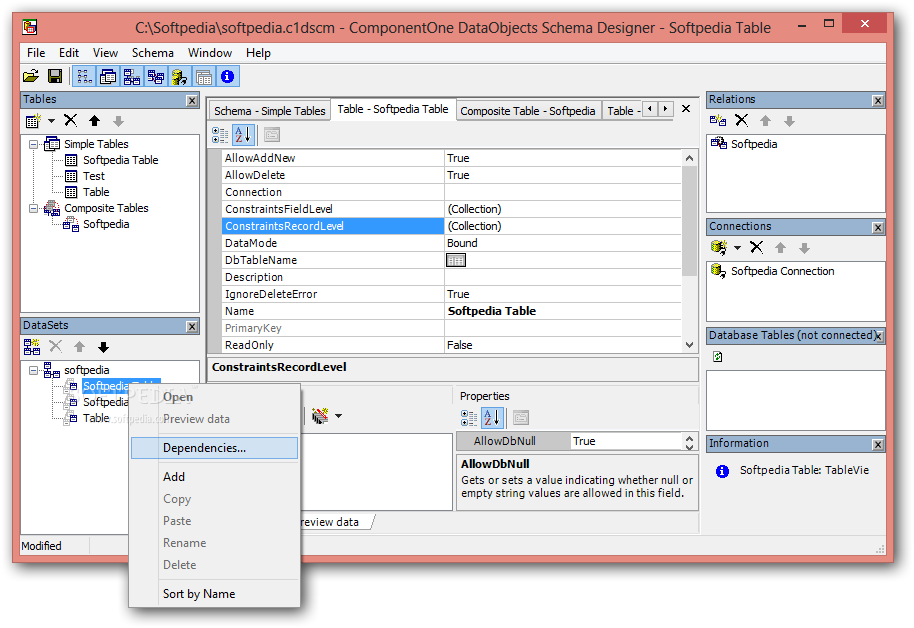
Task: Select Test table in Tables tree
Action: [x=93, y=176]
